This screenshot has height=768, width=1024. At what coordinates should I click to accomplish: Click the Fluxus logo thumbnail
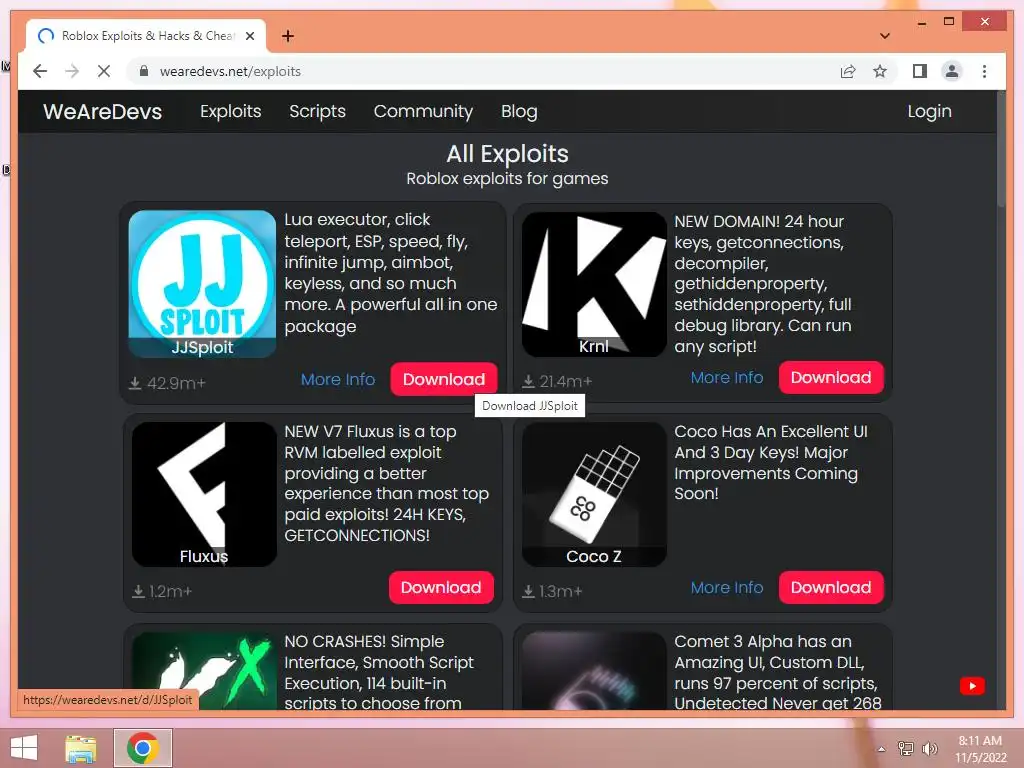pyautogui.click(x=204, y=494)
